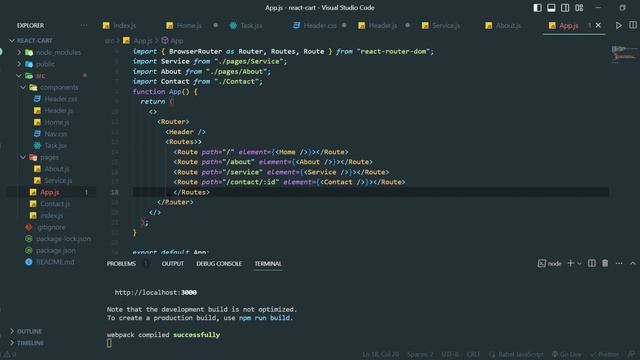
Task: Toggle the secondary side bar layout icon
Action: [x=565, y=8]
